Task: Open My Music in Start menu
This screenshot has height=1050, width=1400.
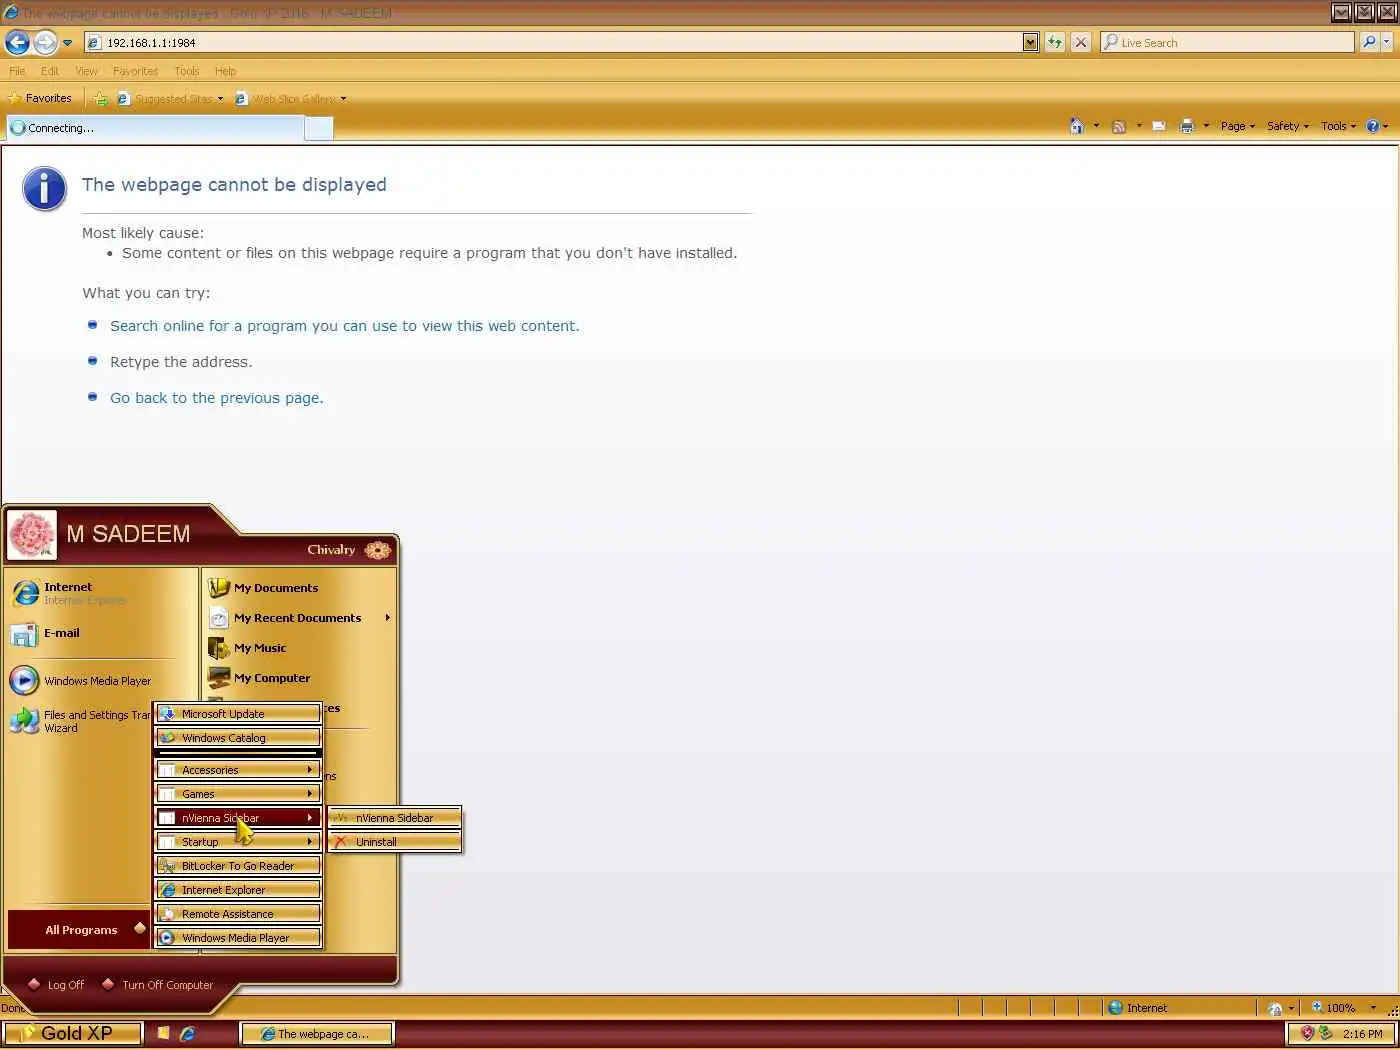Action: click(x=300, y=648)
